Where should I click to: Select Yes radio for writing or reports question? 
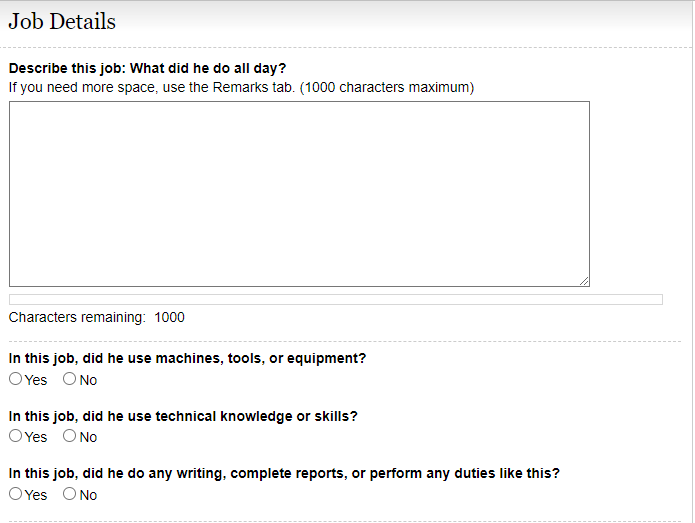pos(15,494)
